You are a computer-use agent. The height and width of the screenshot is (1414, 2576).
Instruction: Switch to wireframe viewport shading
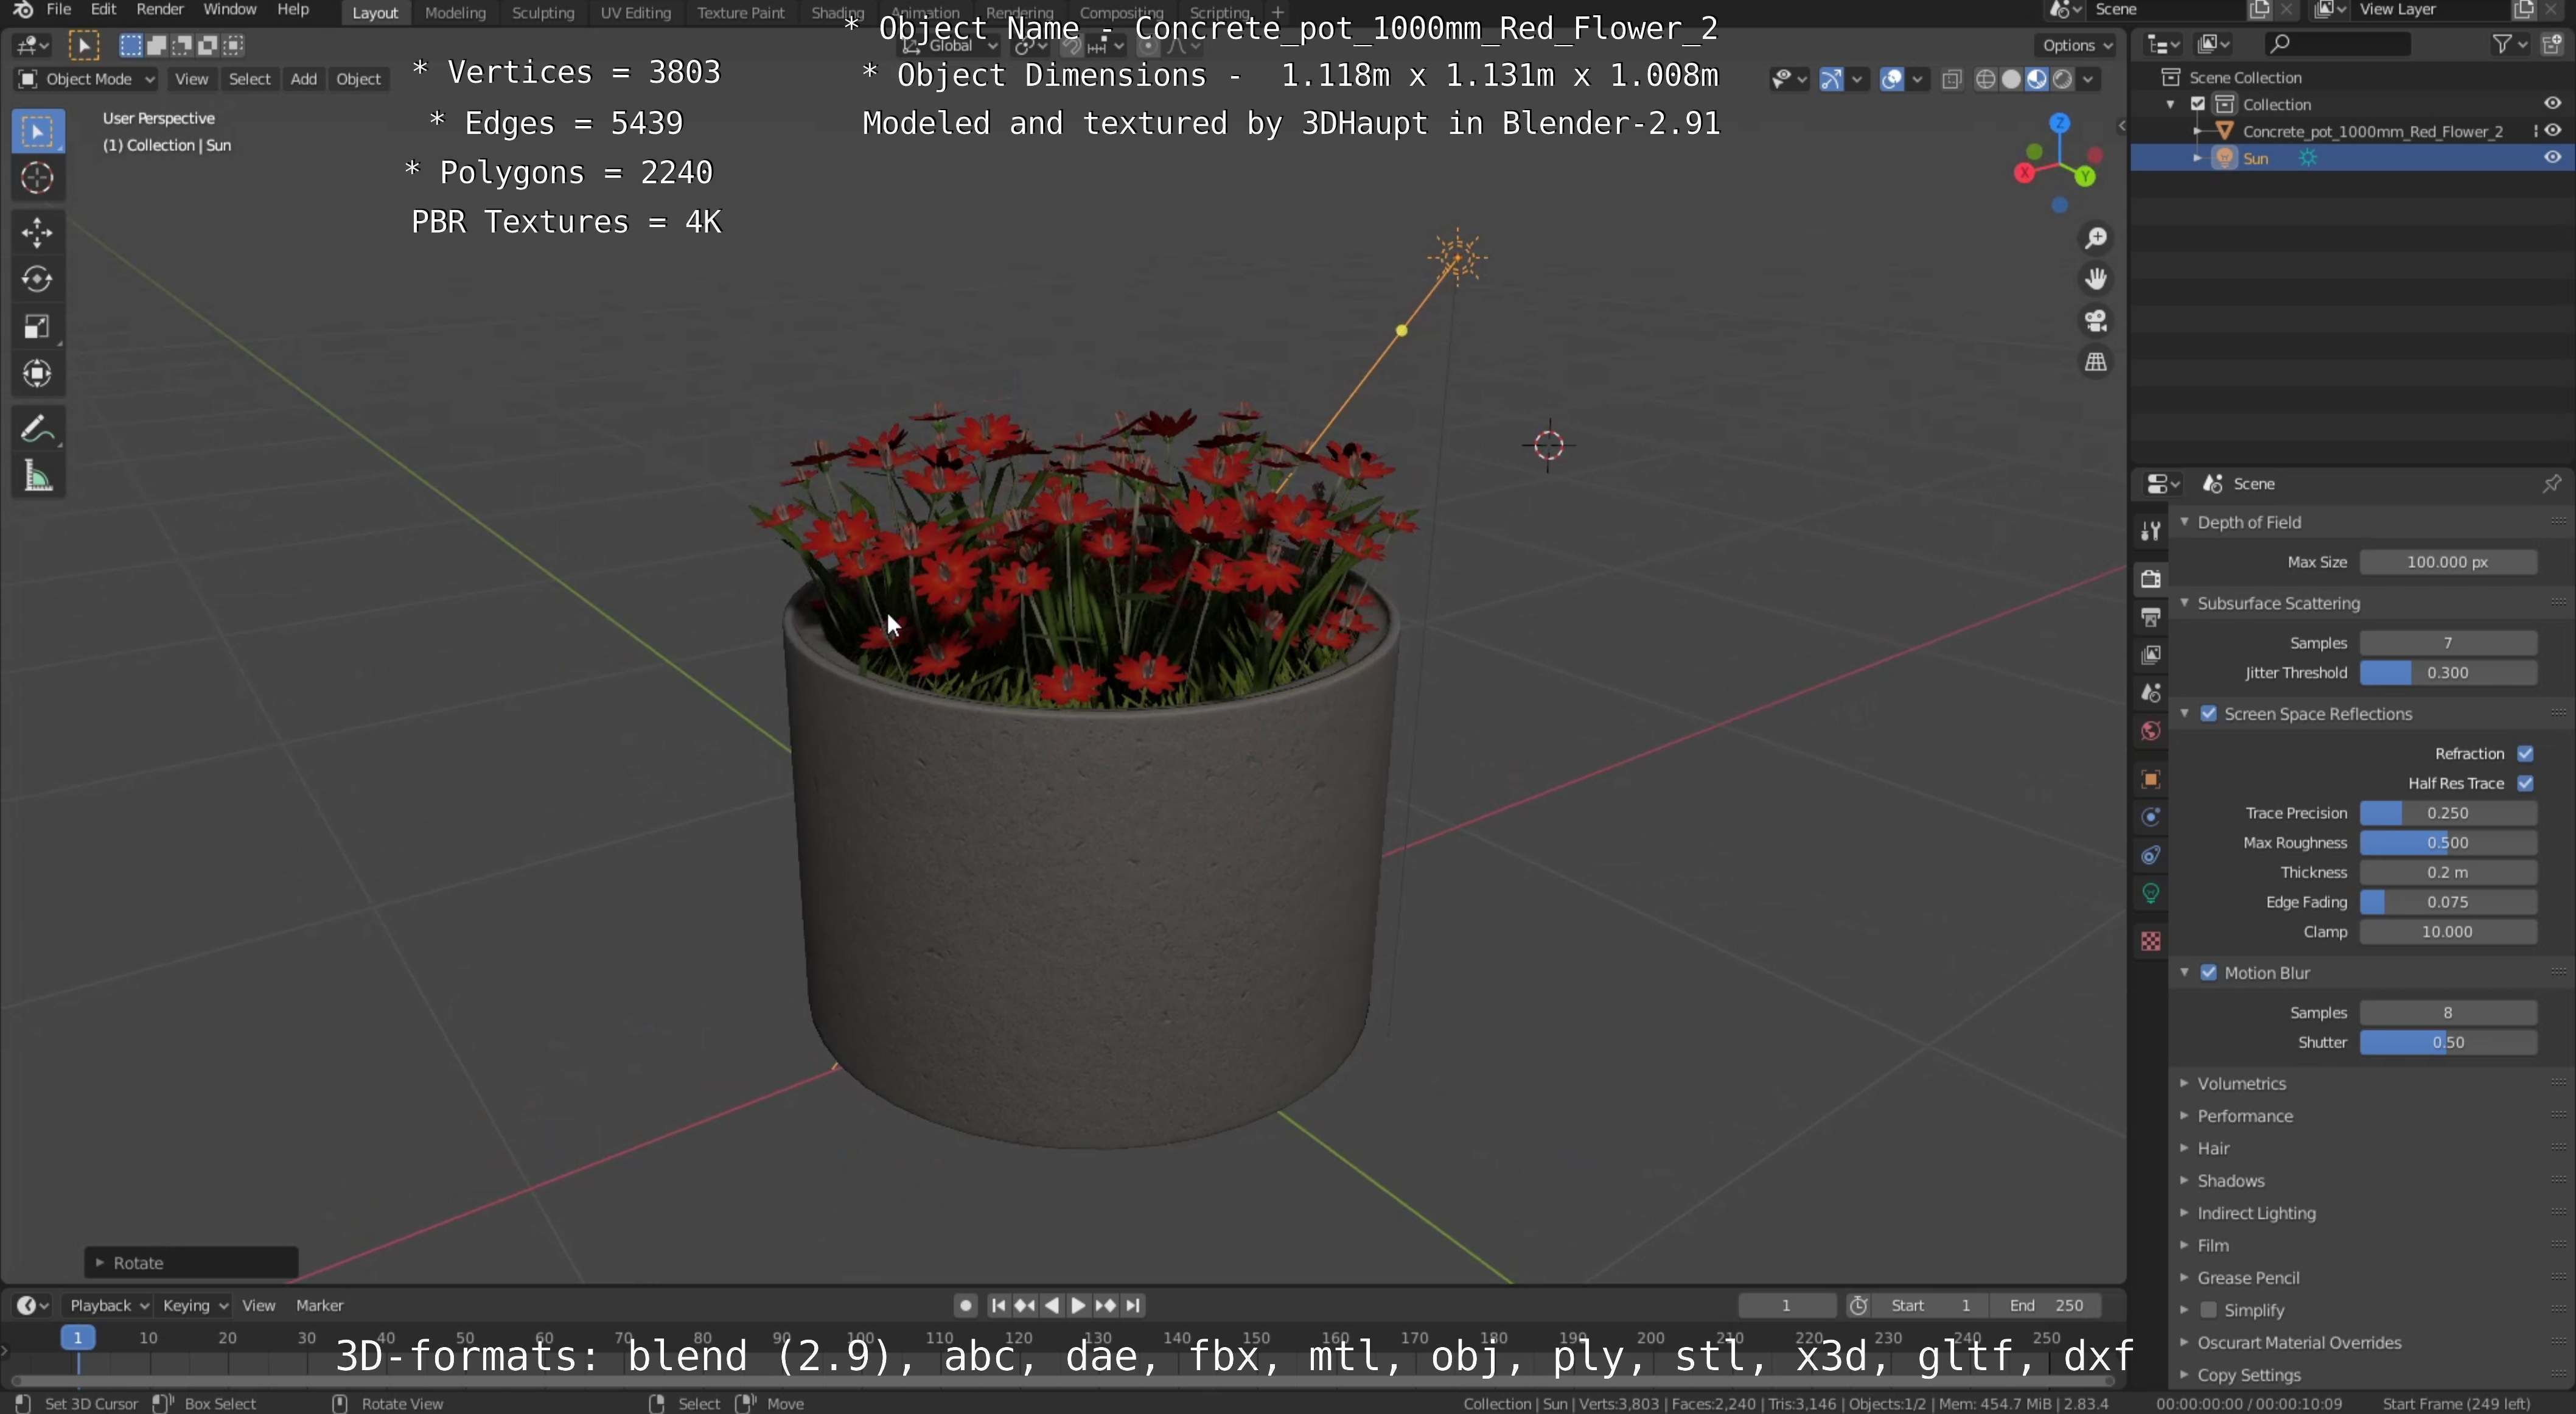1986,79
